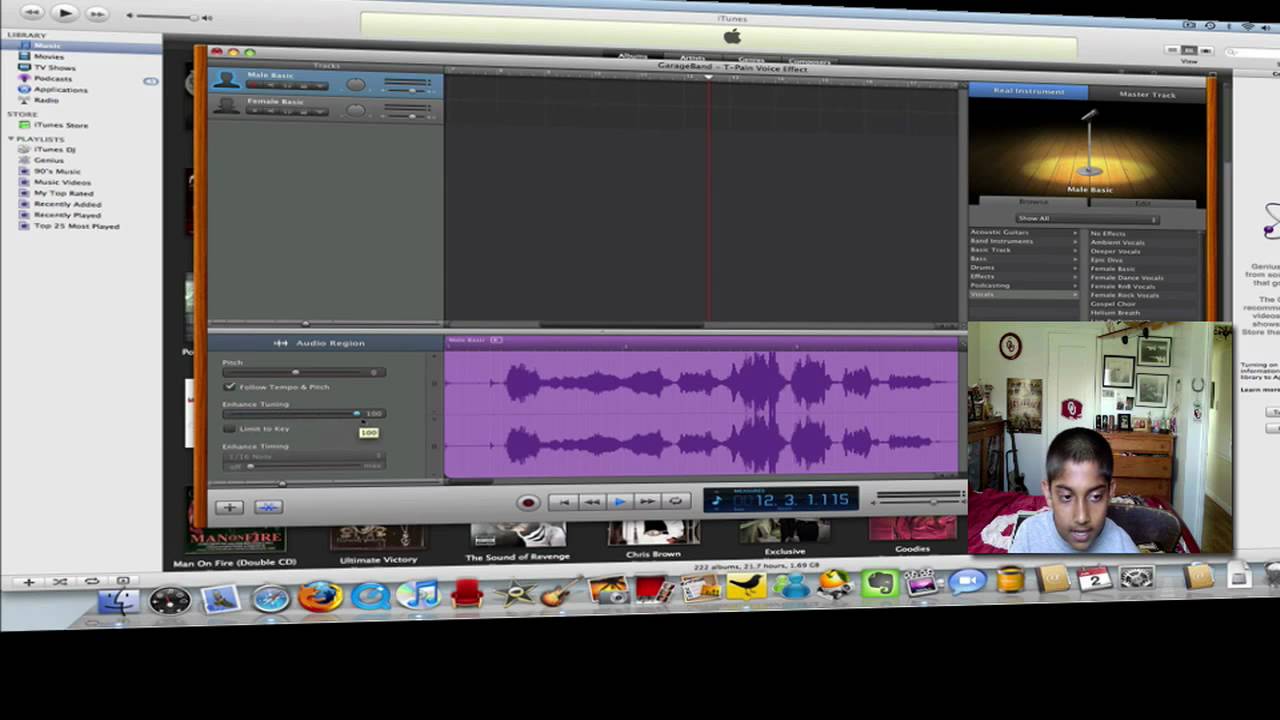
Task: Switch to Master Track tab
Action: coord(1147,94)
